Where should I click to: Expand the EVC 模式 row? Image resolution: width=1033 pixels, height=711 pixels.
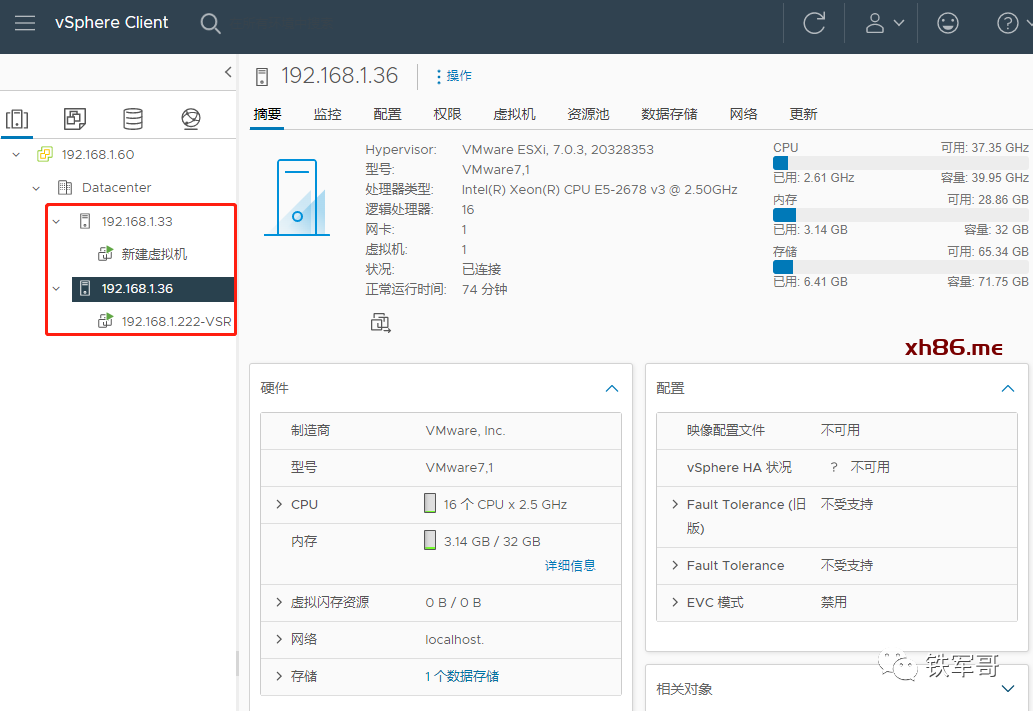click(x=675, y=603)
